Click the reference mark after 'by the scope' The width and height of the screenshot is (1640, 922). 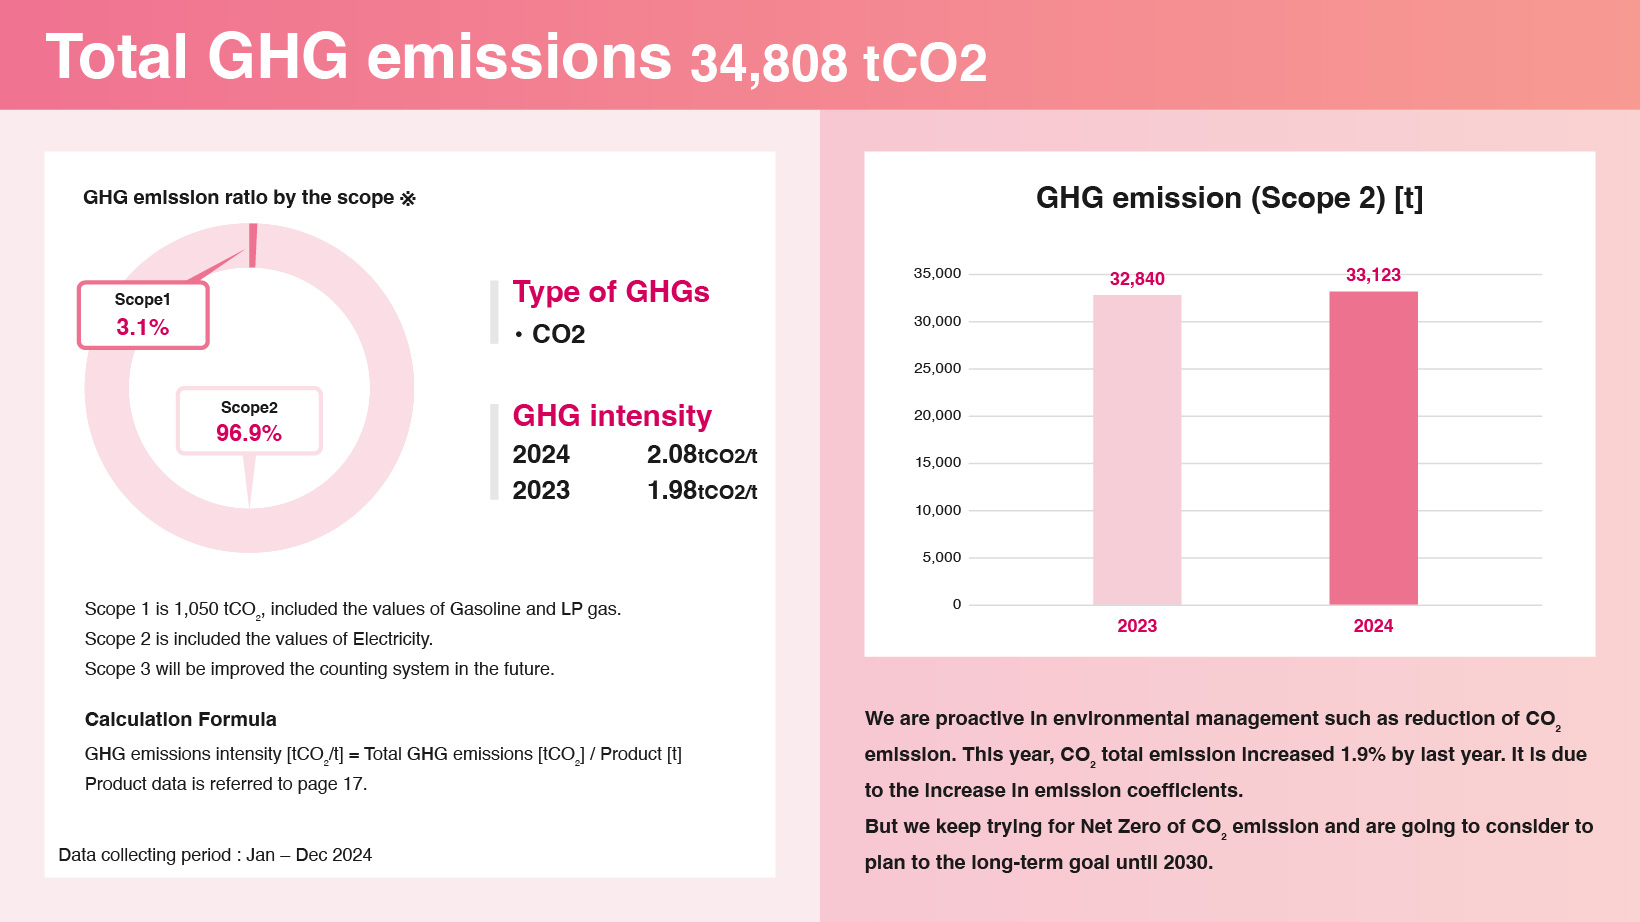pyautogui.click(x=408, y=198)
